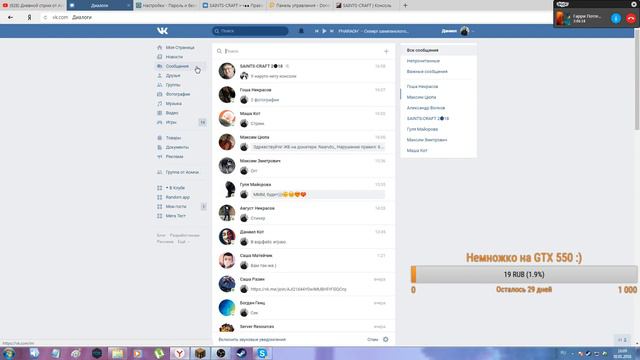Open Мега Тест in the left sidebar
Image resolution: width=640 pixels, height=360 pixels.
click(x=176, y=216)
